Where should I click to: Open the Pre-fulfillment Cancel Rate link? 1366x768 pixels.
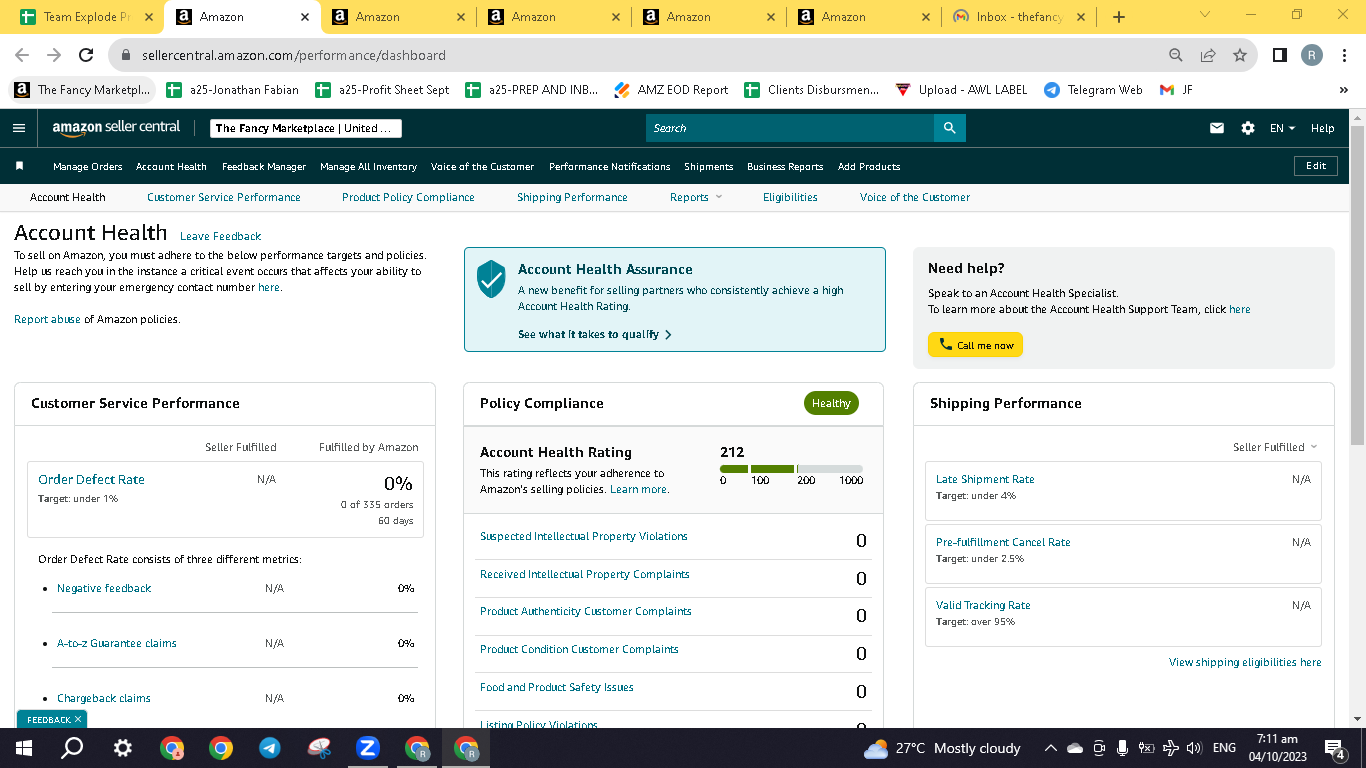[1003, 542]
